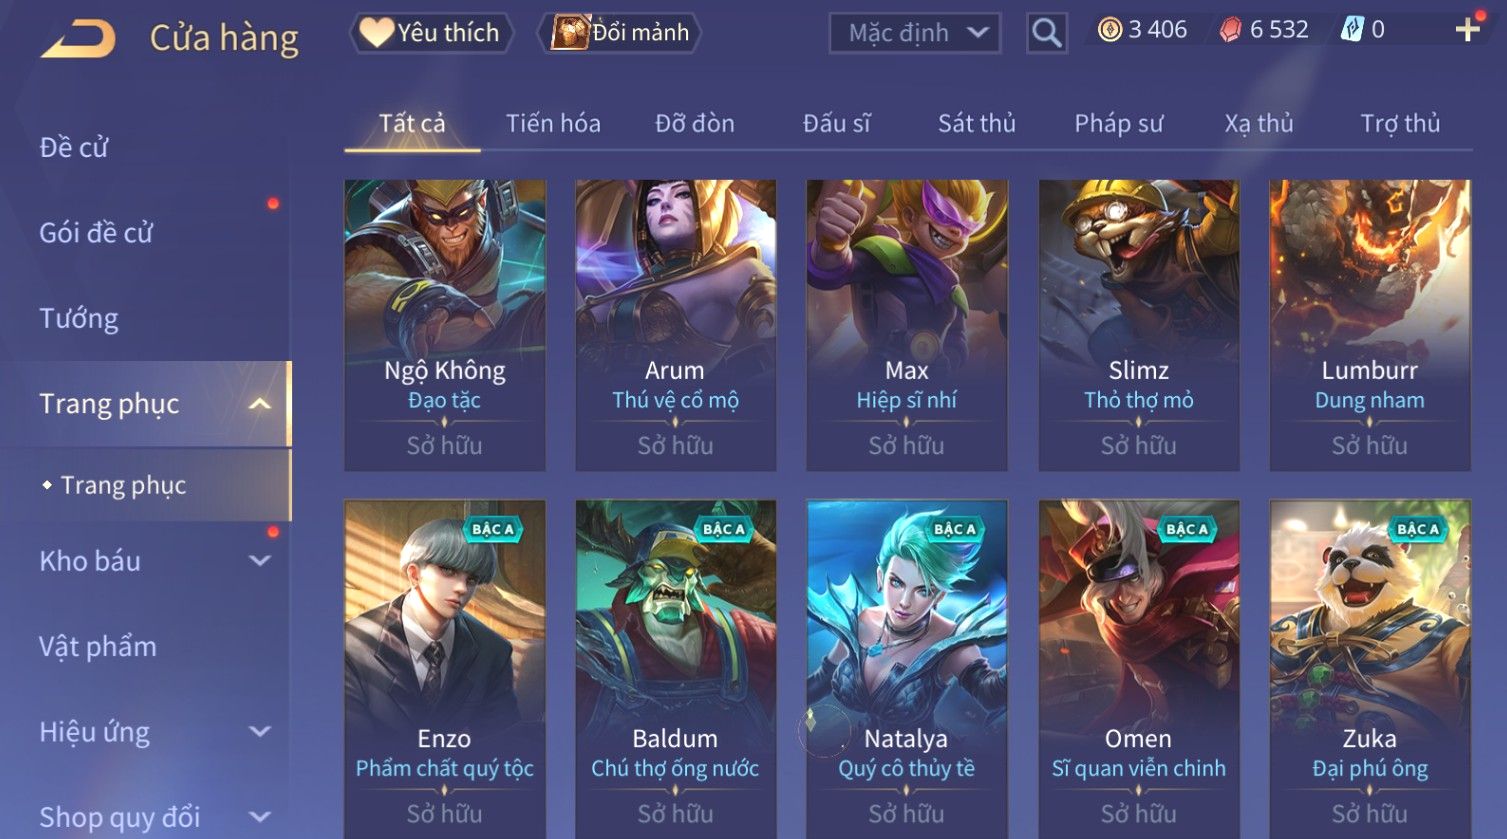
Task: Open Yêu thích favorites heart button
Action: pos(431,33)
